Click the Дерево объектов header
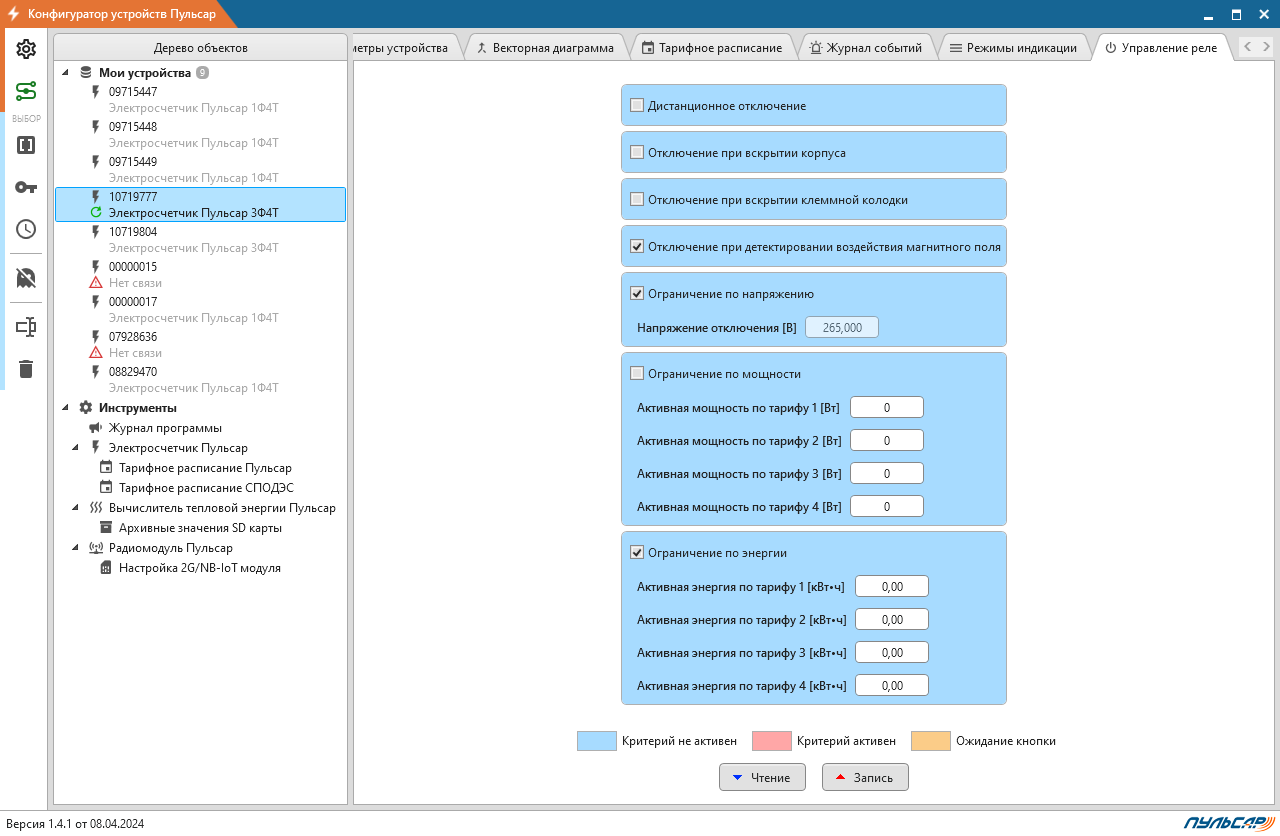The height and width of the screenshot is (836, 1280). coord(200,47)
